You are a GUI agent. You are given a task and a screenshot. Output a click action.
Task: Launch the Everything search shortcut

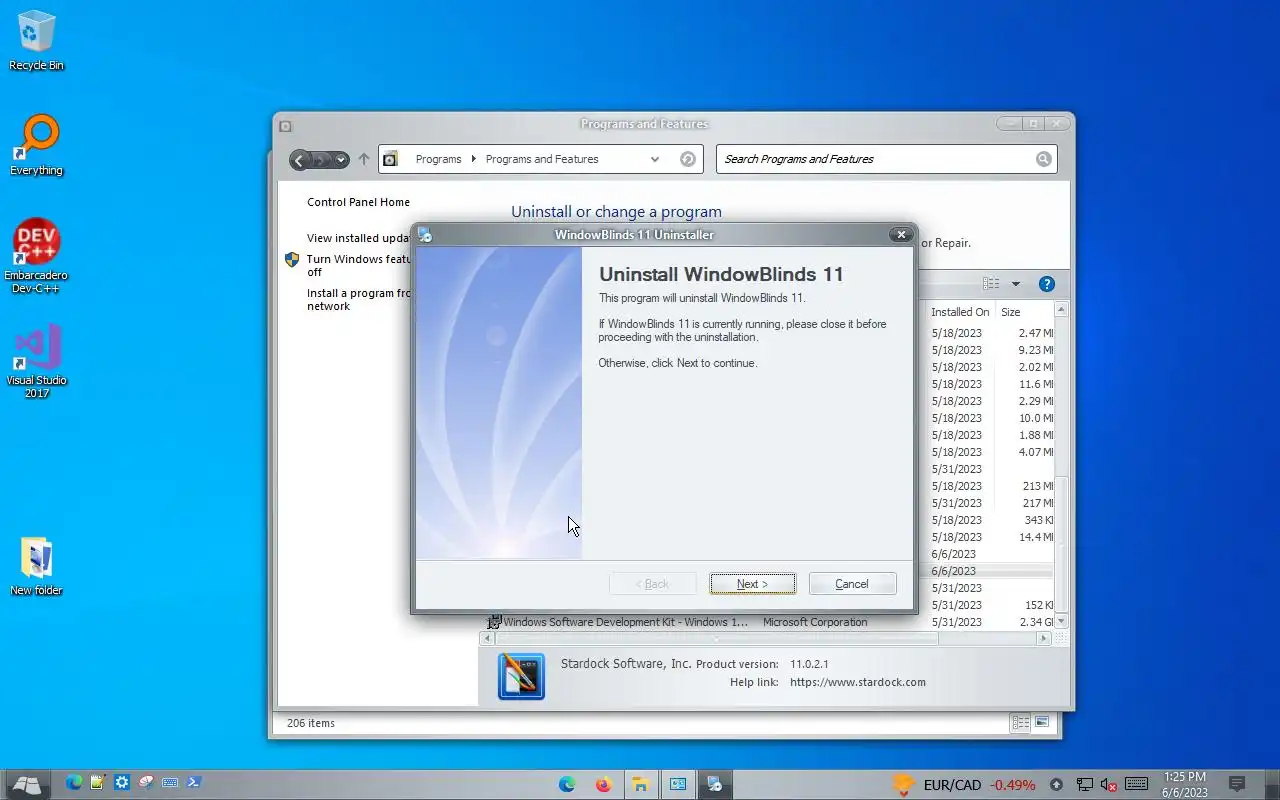(x=36, y=146)
